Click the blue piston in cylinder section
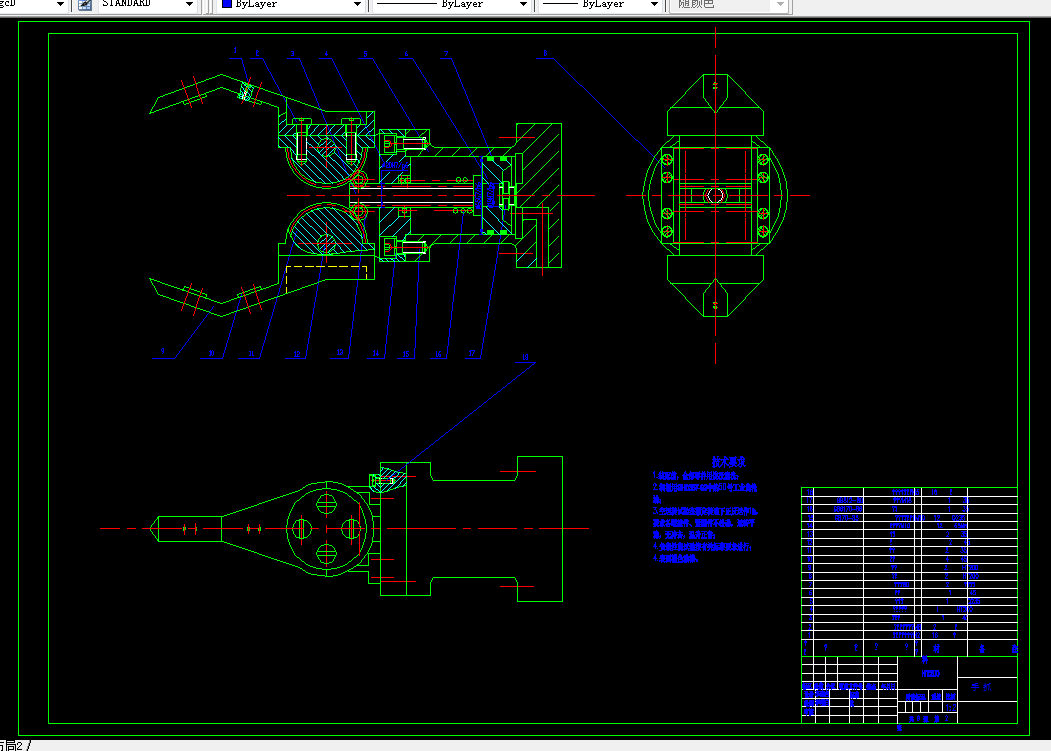The width and height of the screenshot is (1051, 751). click(491, 195)
